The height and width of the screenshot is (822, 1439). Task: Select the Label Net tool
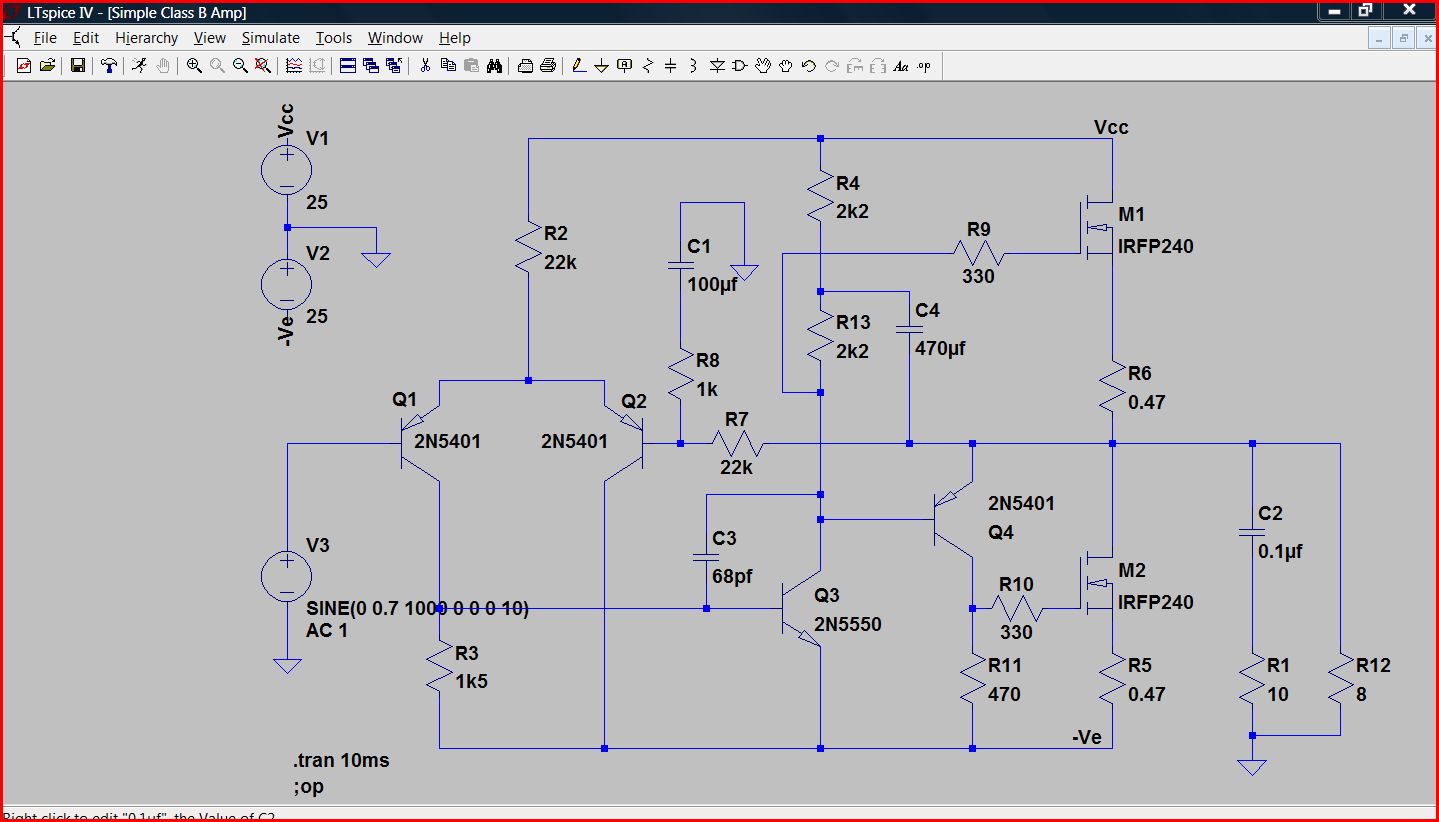625,66
